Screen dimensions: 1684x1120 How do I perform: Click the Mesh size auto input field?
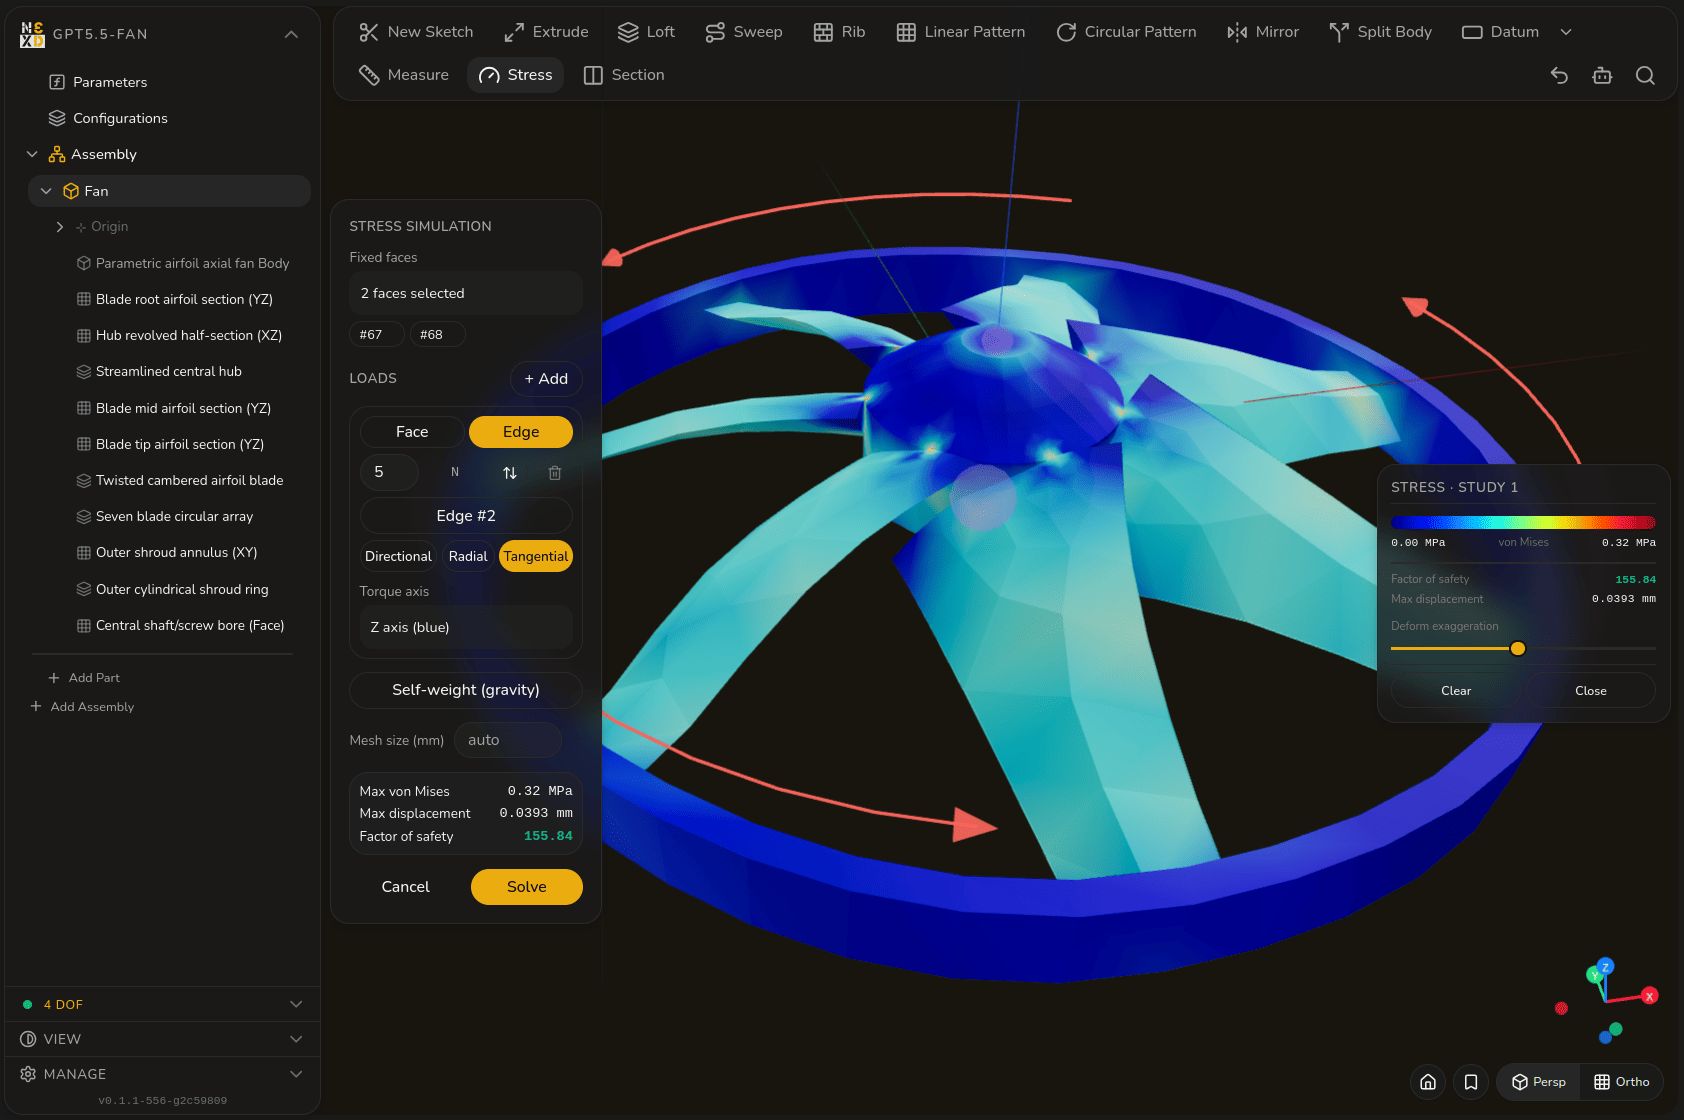tap(508, 740)
